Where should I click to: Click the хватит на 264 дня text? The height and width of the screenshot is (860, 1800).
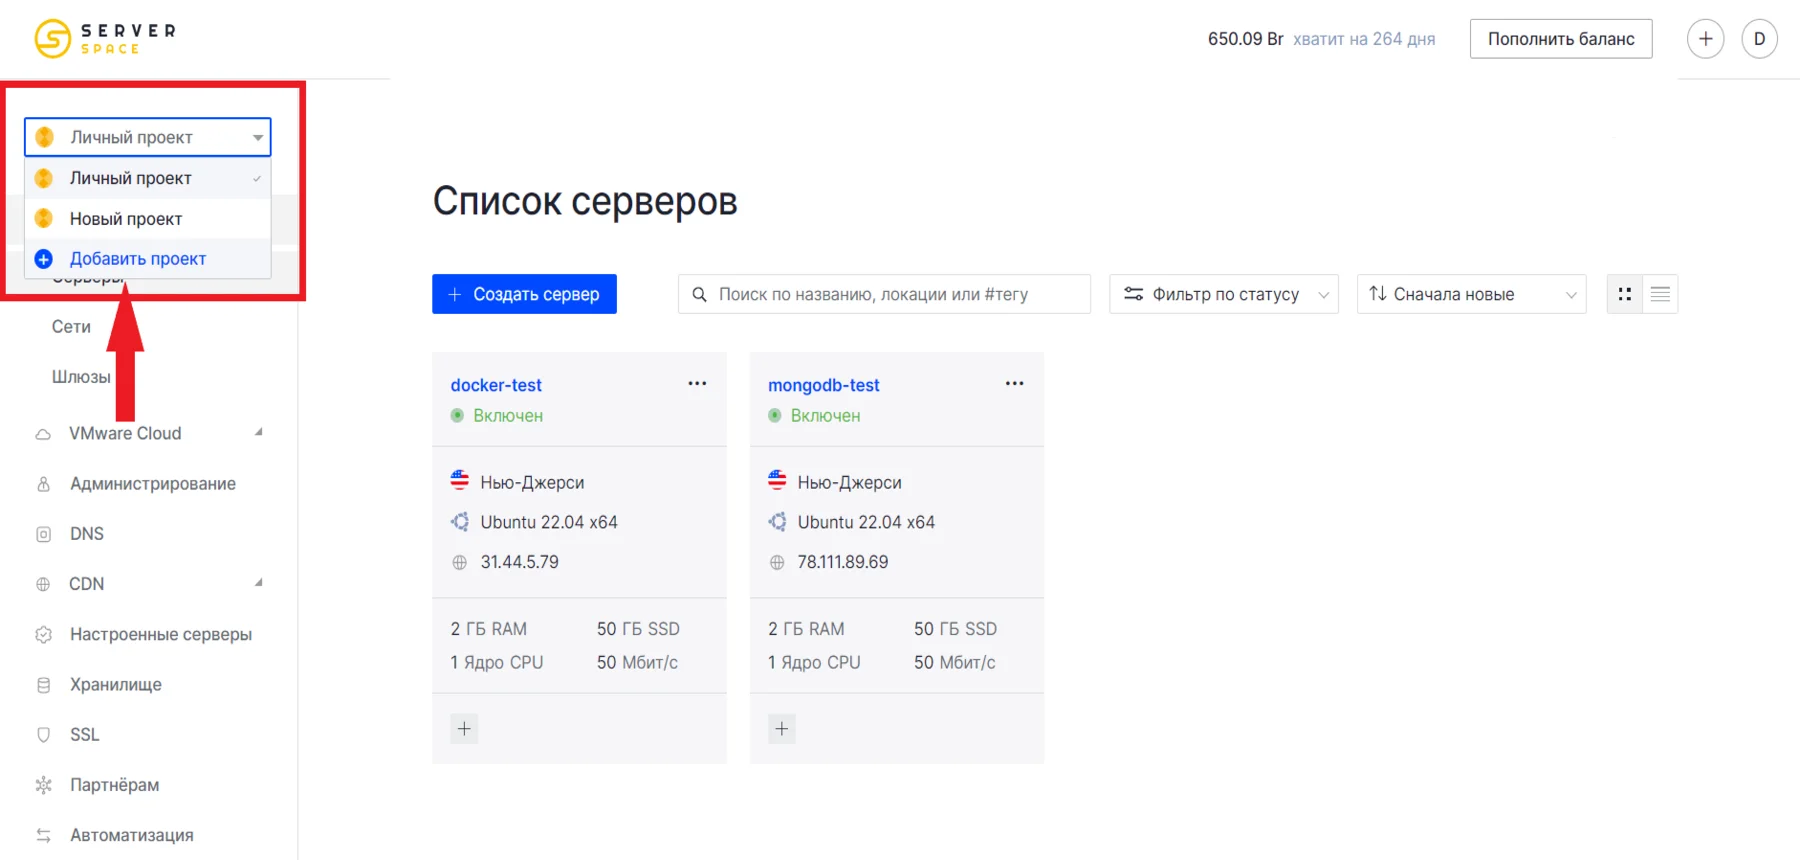tap(1364, 39)
